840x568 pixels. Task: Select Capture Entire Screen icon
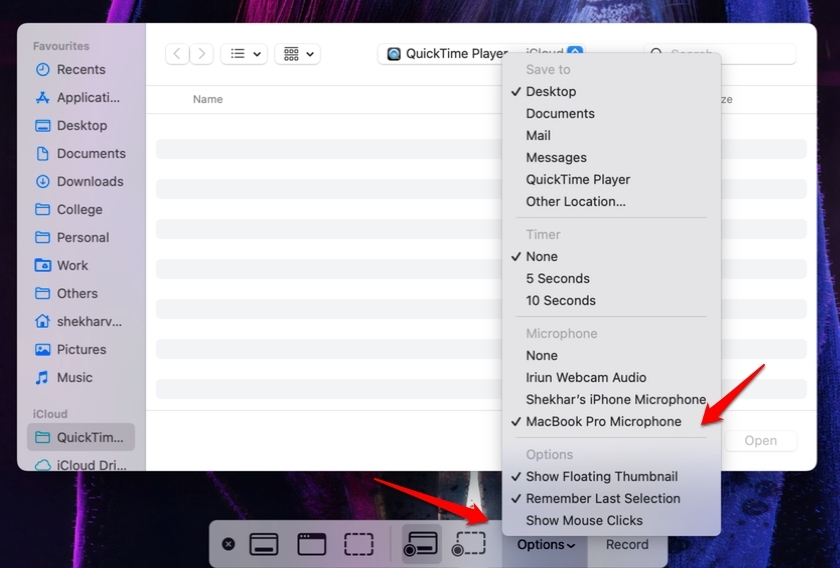tap(264, 544)
